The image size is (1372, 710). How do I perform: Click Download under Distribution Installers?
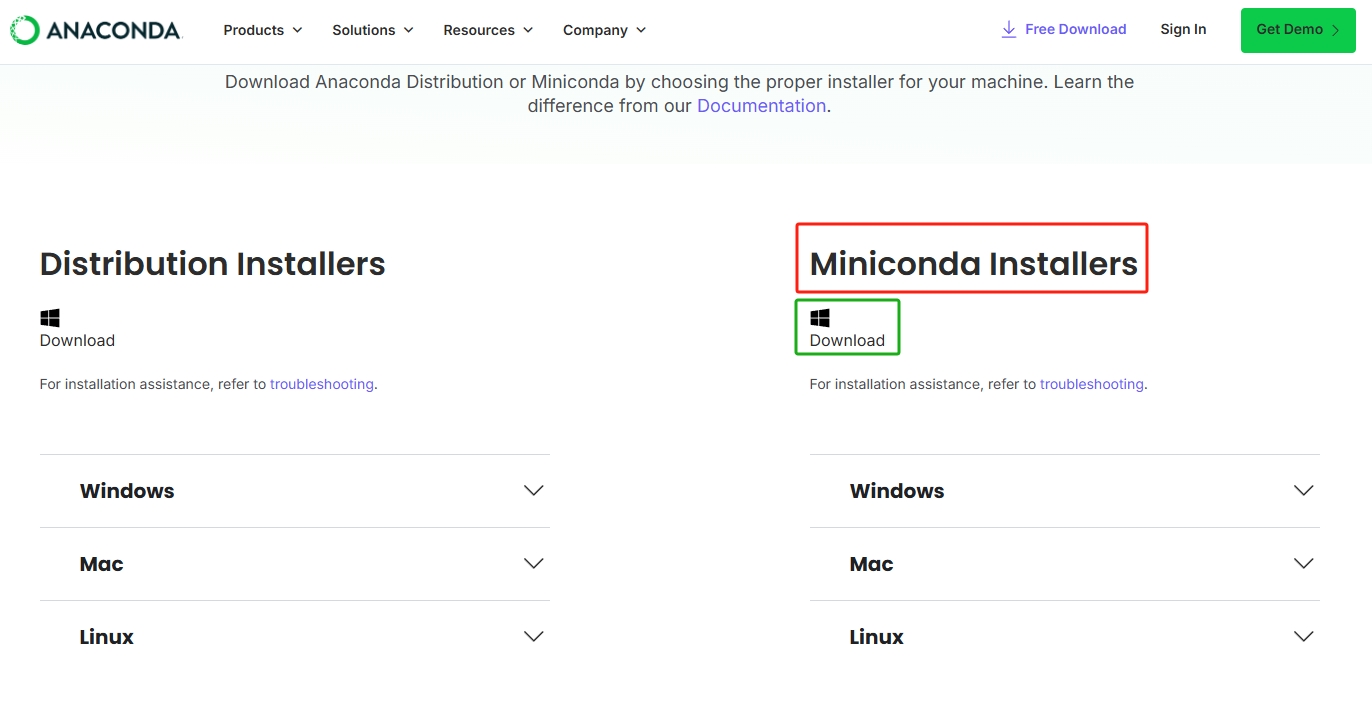pyautogui.click(x=77, y=341)
